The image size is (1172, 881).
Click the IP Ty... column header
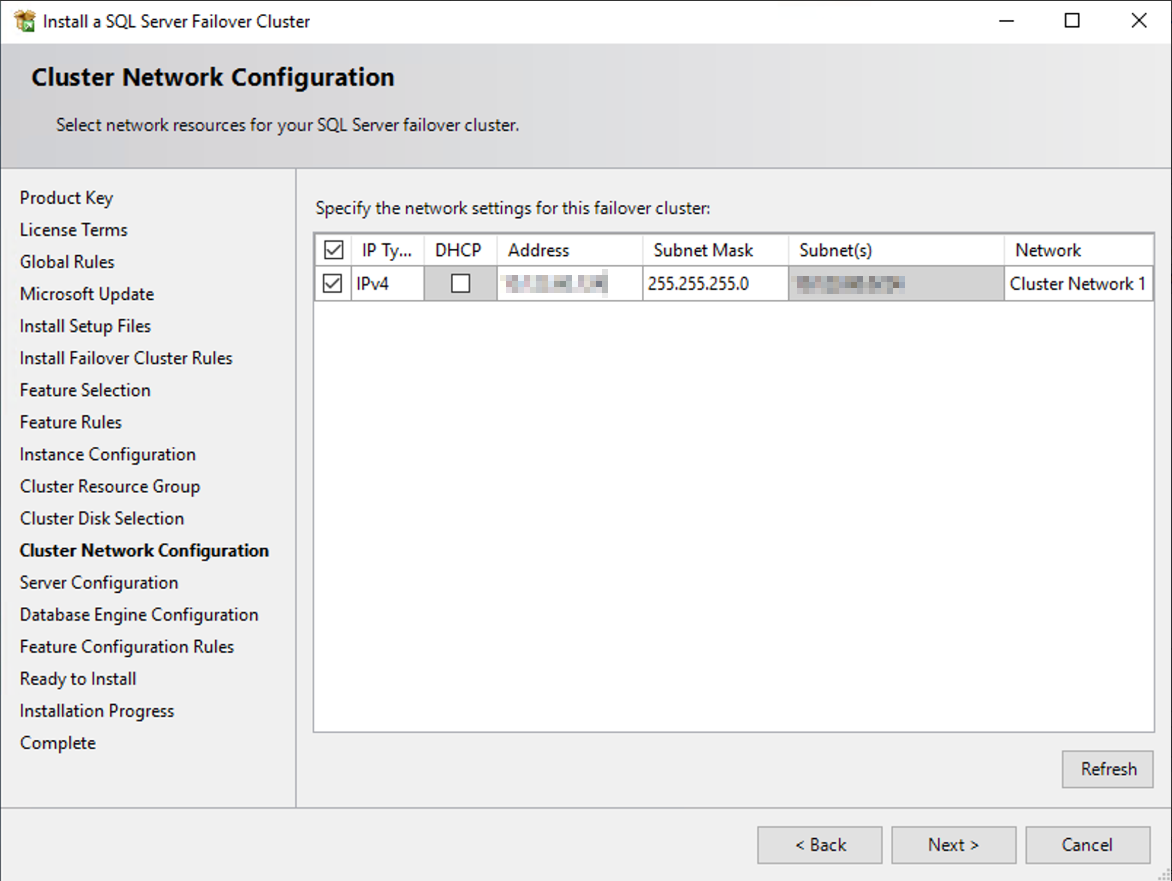coord(387,250)
